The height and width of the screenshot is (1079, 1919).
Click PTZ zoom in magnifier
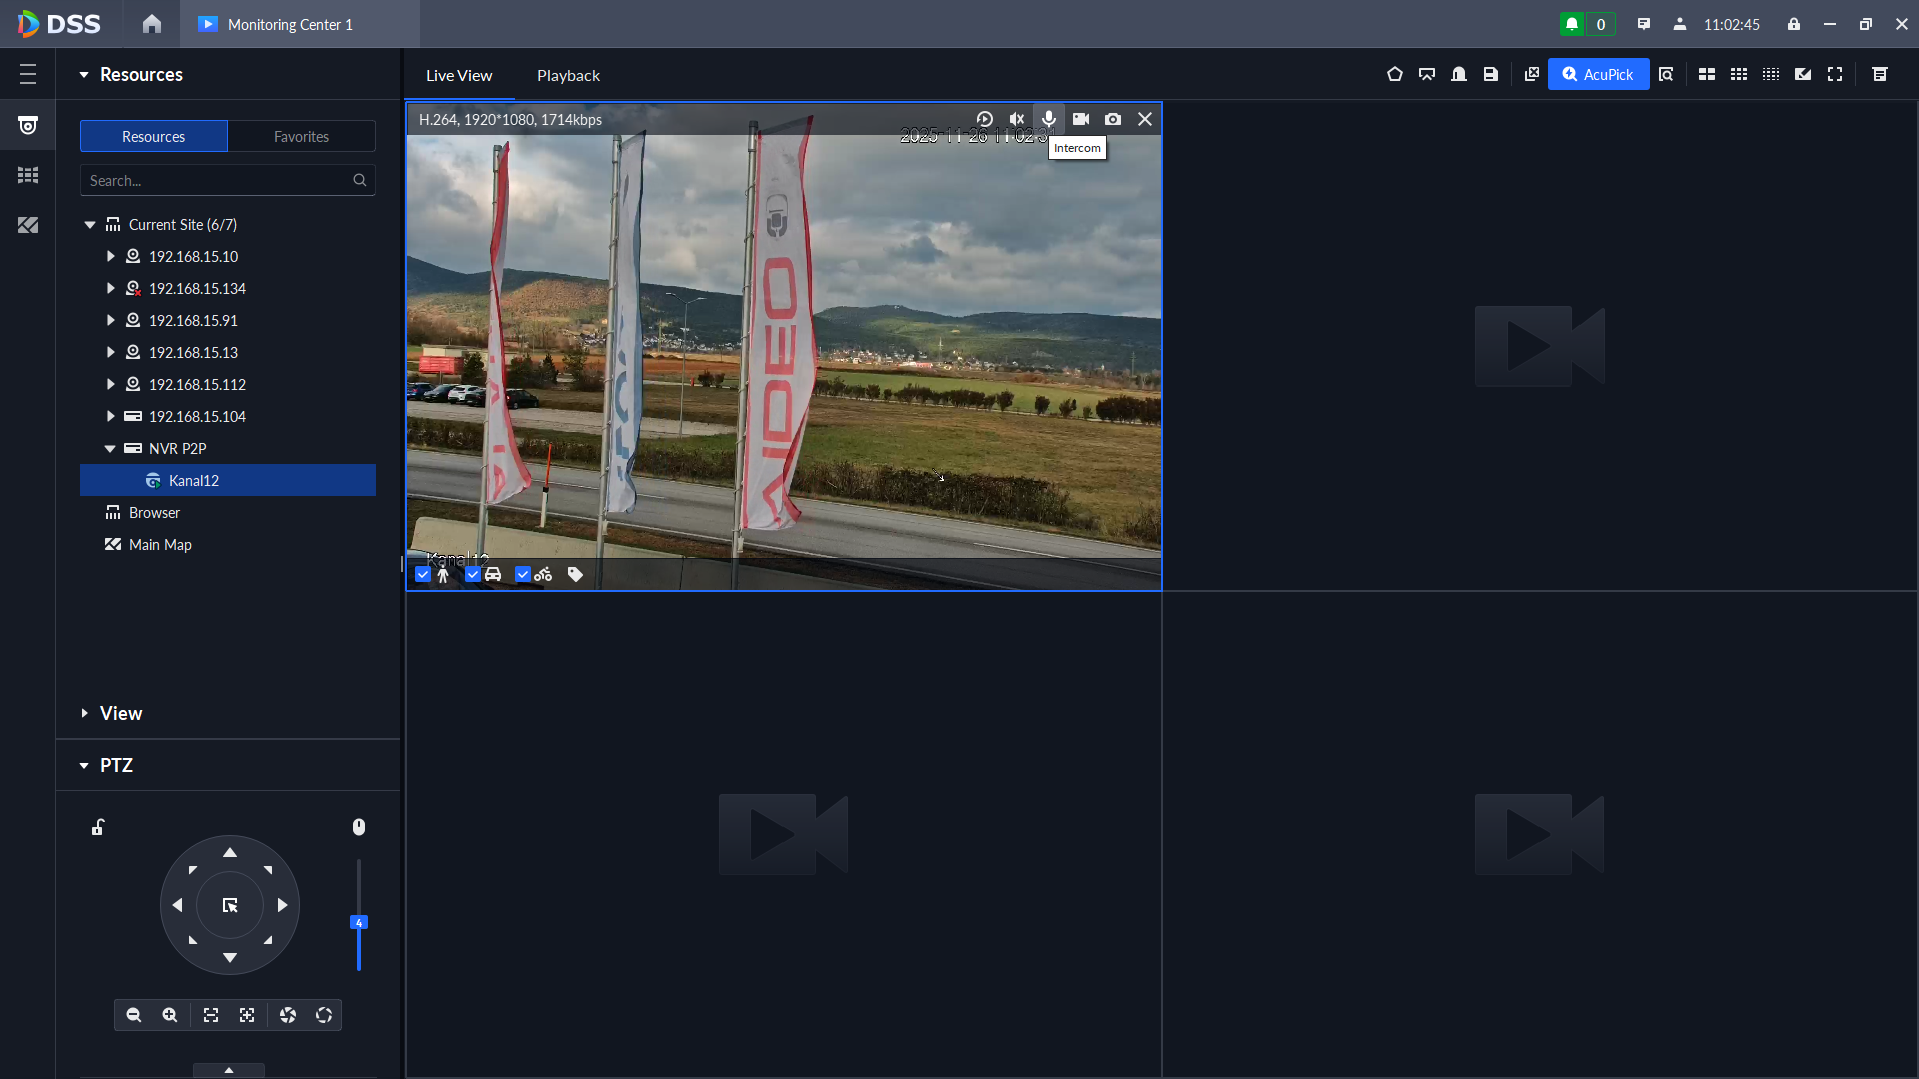(170, 1015)
